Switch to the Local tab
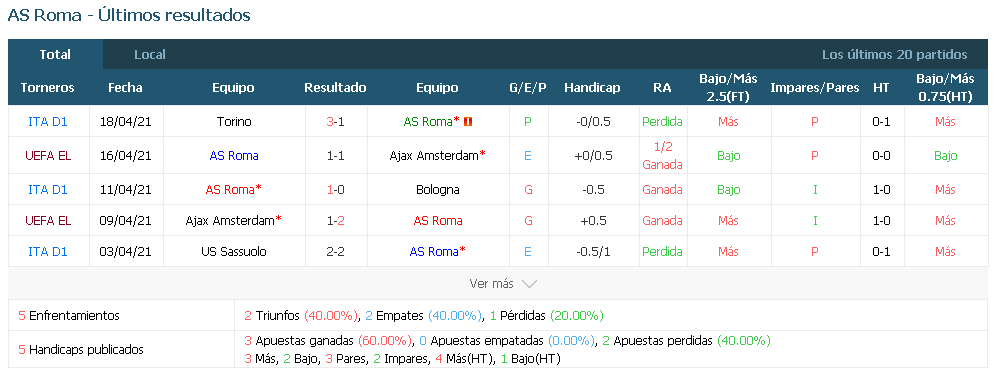Screen dimensions: 998x374 tap(150, 55)
